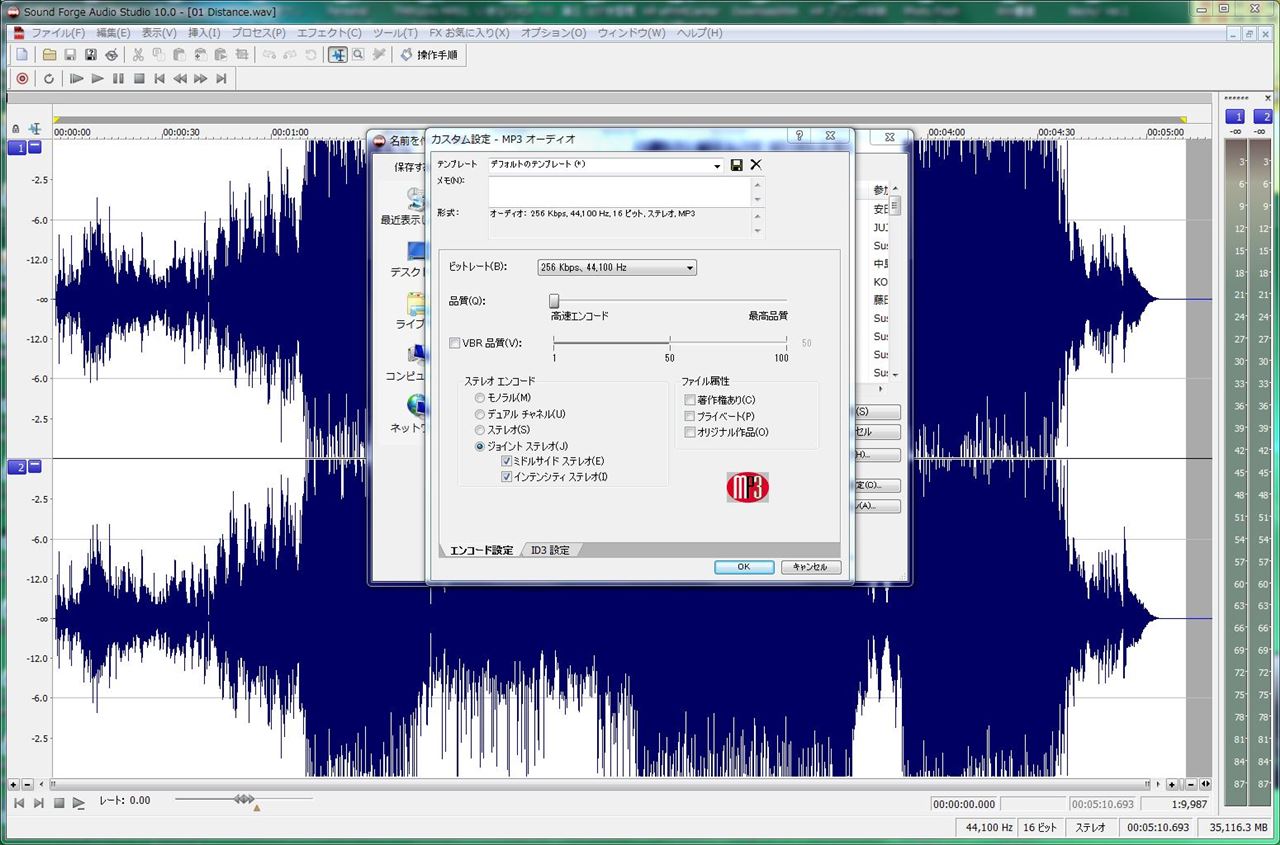Select the デュアル チャネル(U) radio button
The width and height of the screenshot is (1280, 845).
[x=480, y=414]
